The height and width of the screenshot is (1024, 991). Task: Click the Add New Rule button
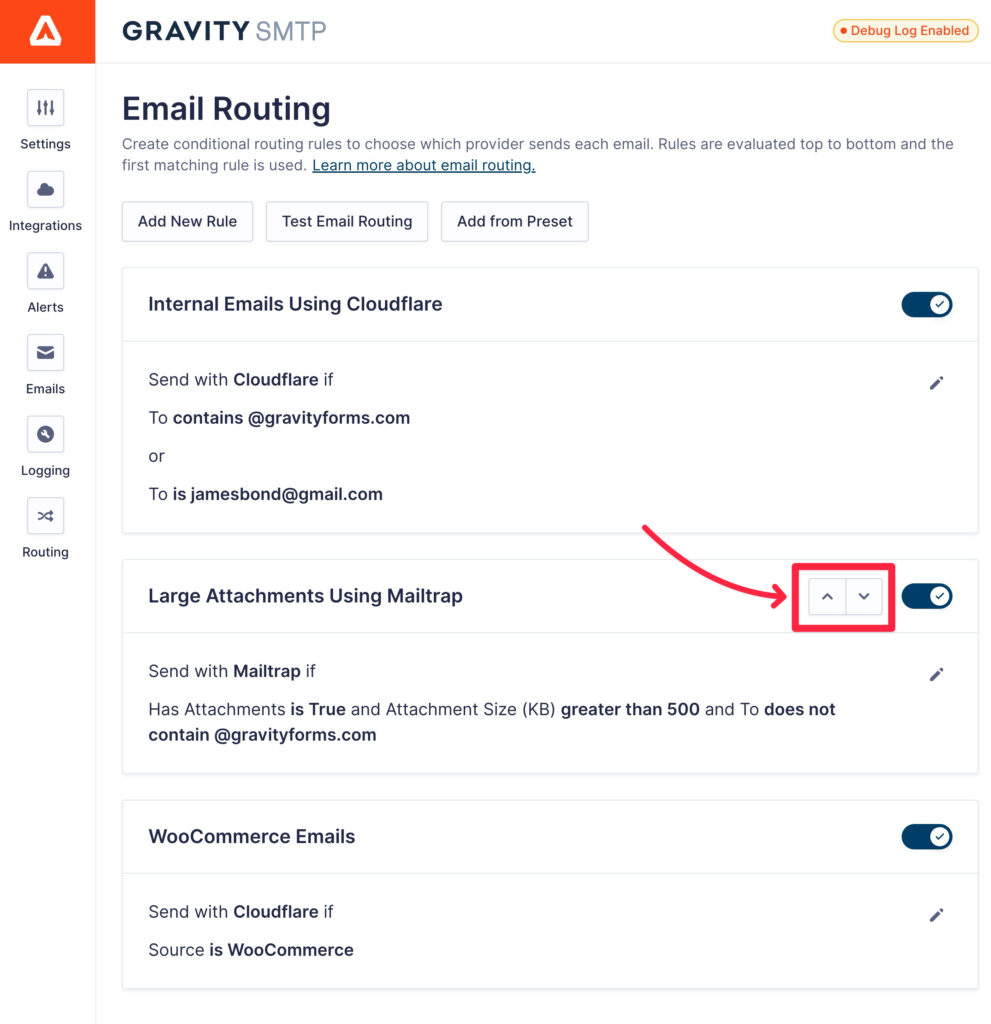tap(187, 221)
